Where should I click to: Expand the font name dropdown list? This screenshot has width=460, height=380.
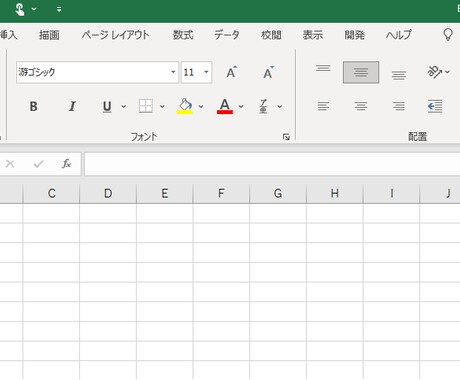coord(173,72)
